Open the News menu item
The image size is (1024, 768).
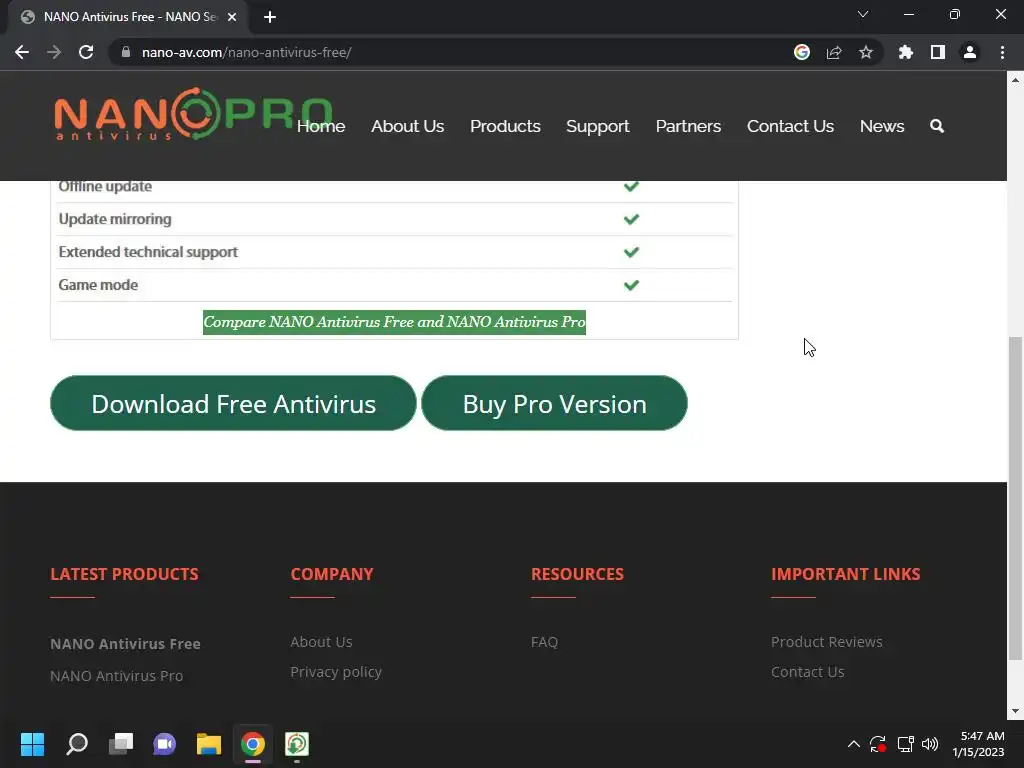point(882,126)
